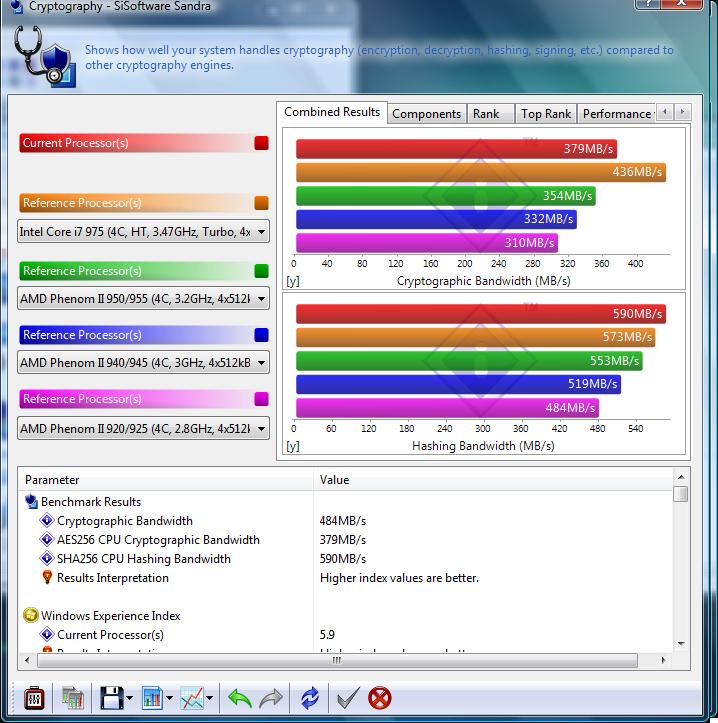The width and height of the screenshot is (718, 723).
Task: Click the system hardware overview toolbar icon
Action: pyautogui.click(x=73, y=698)
